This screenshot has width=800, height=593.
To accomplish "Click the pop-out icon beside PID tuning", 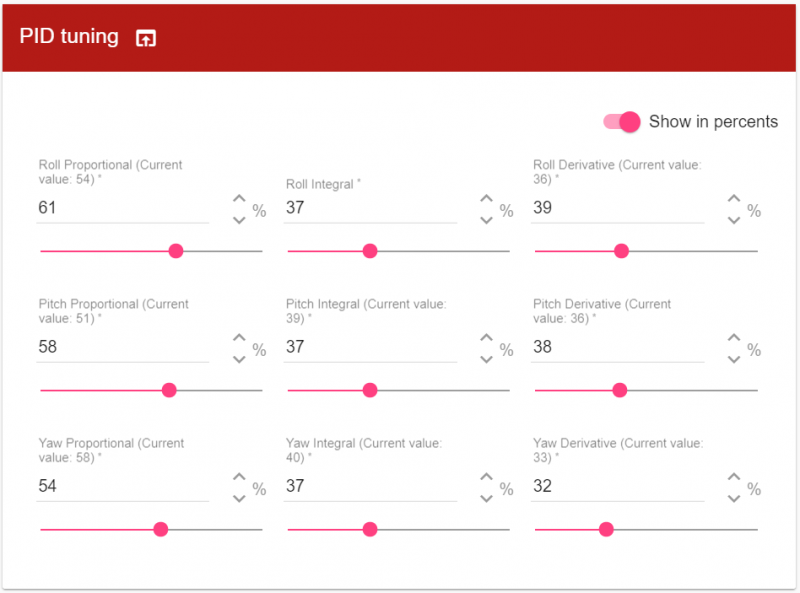I will (x=146, y=39).
